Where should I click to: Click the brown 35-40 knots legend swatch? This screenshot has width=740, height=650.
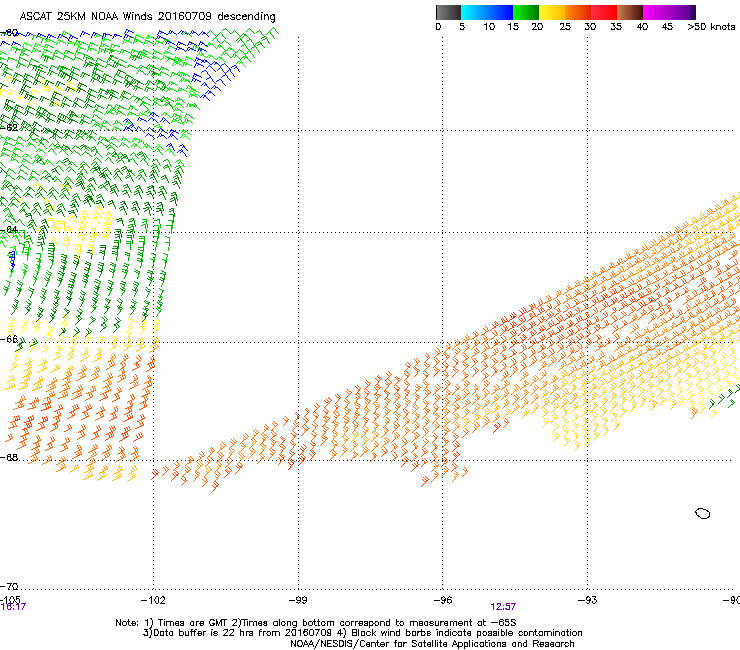(630, 12)
